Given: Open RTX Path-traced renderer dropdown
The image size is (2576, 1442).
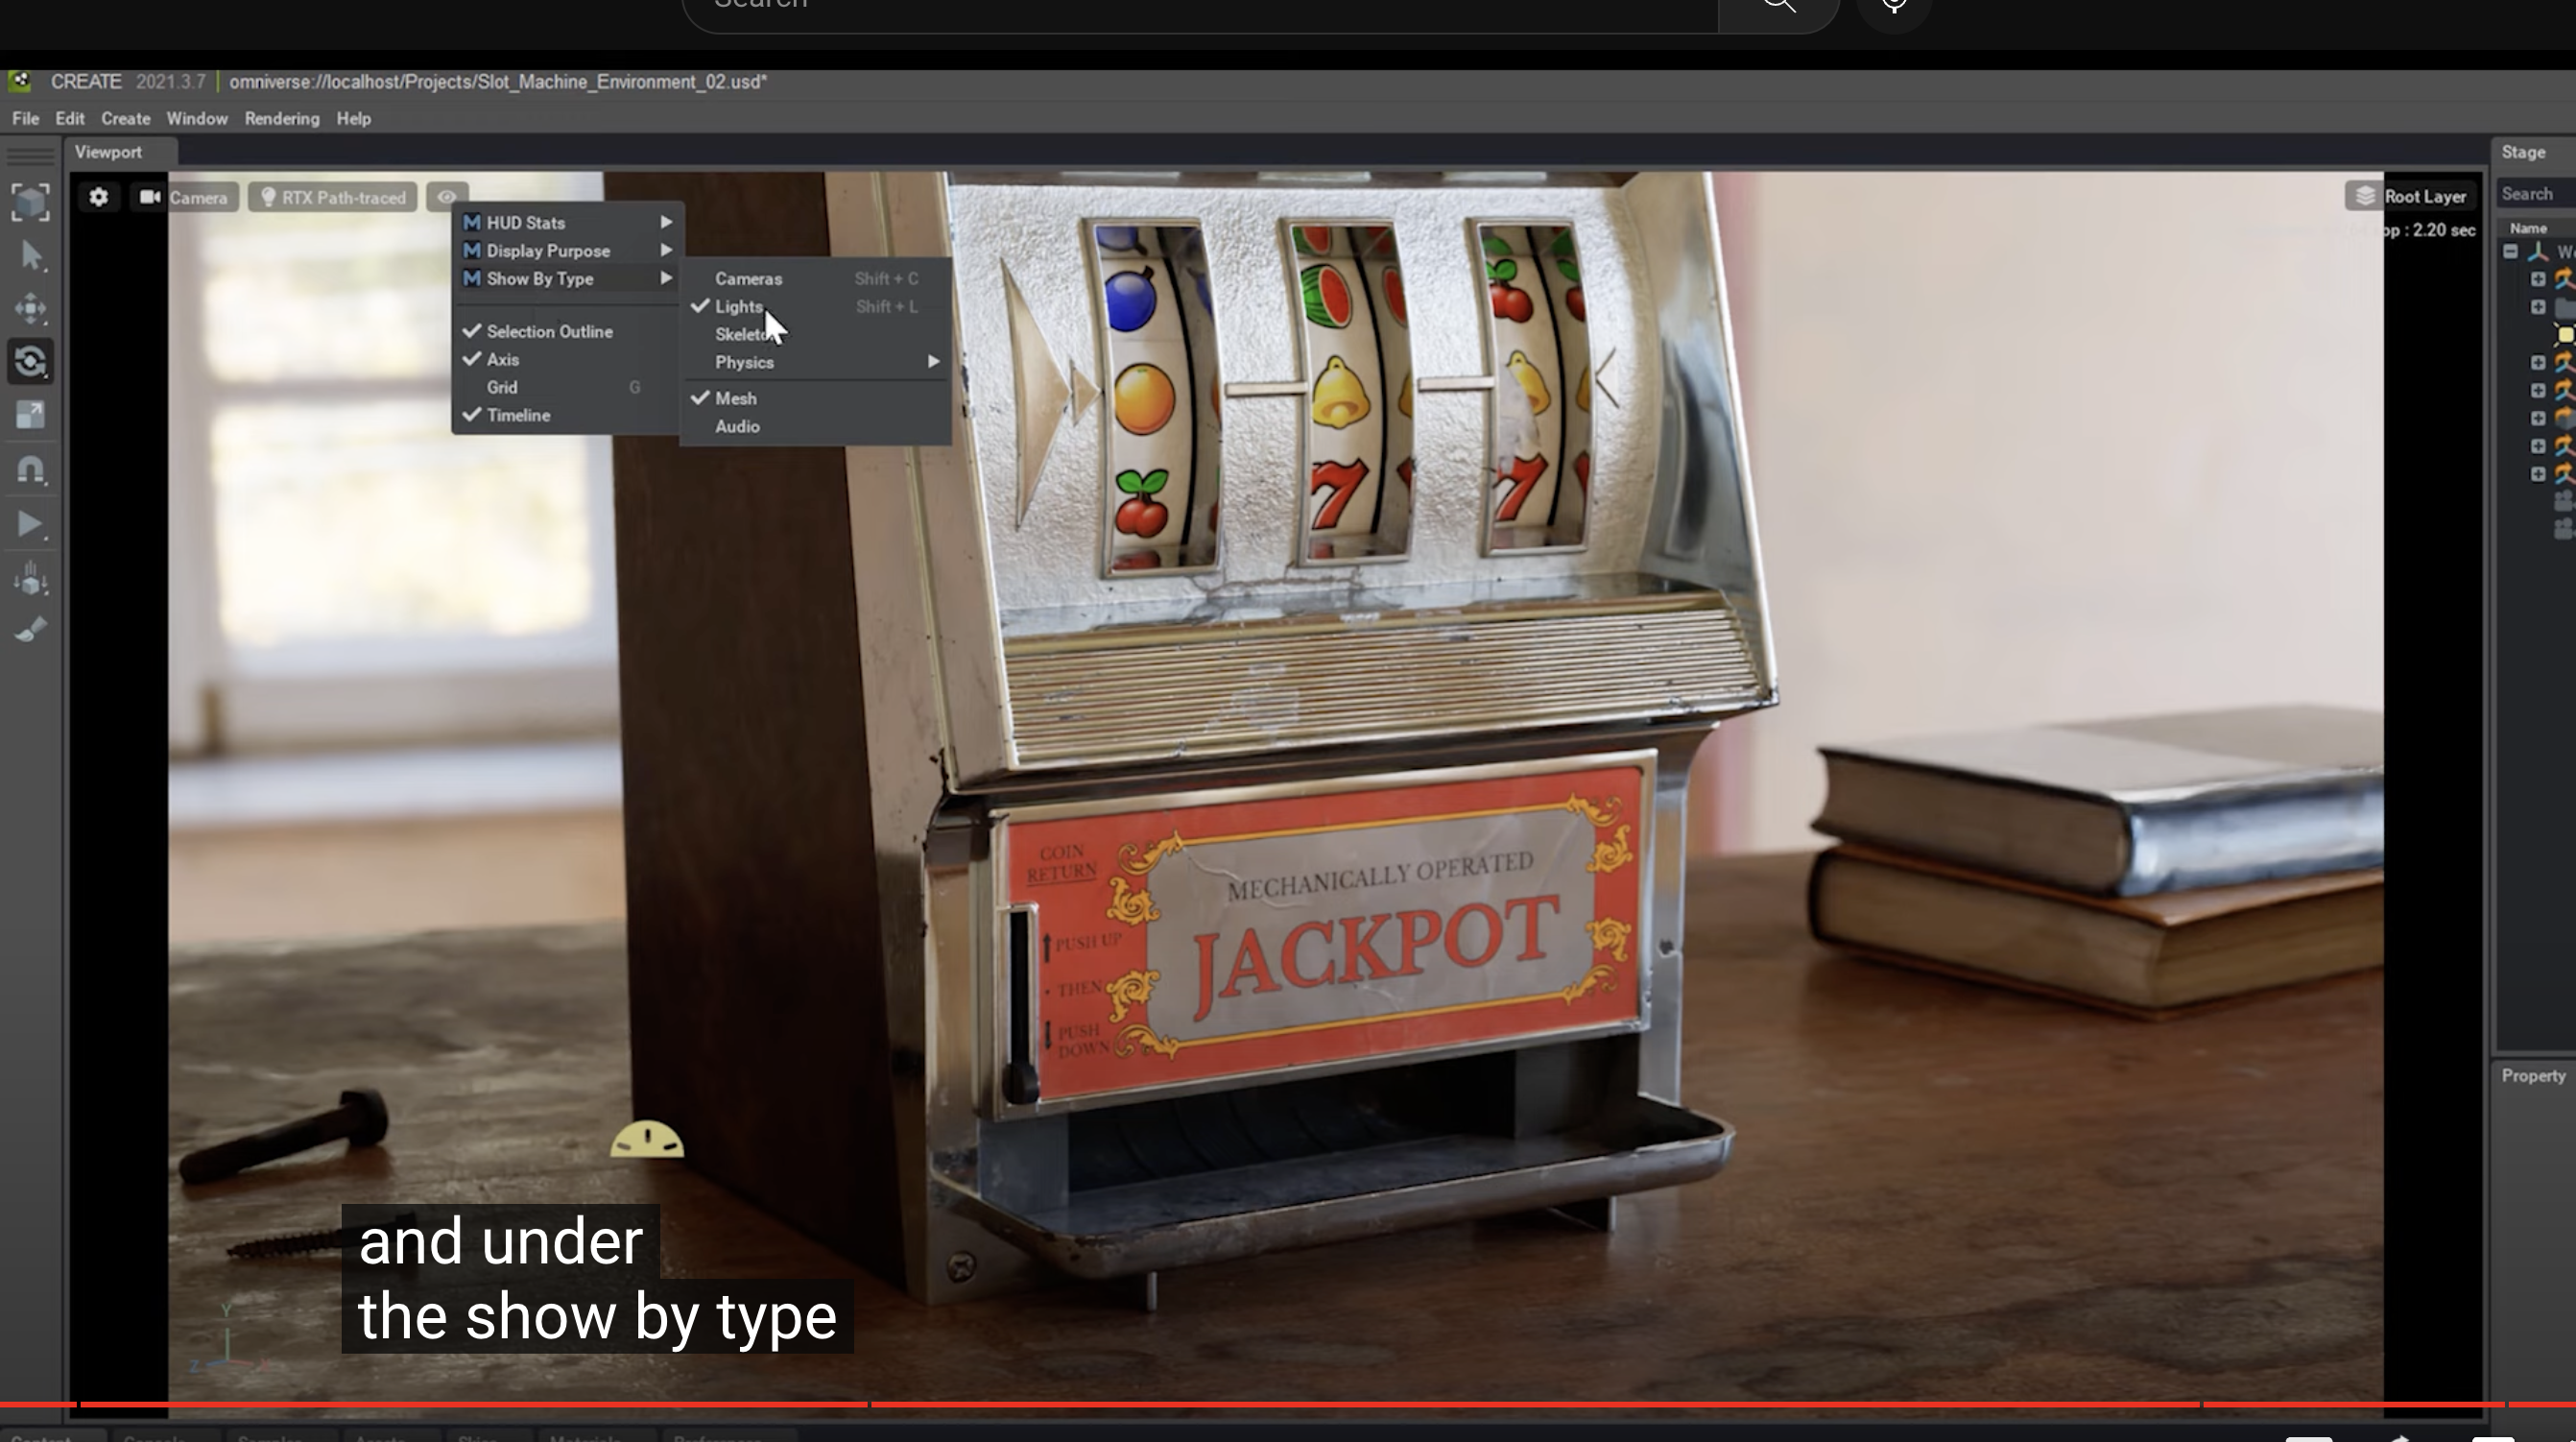Looking at the screenshot, I should [x=334, y=197].
